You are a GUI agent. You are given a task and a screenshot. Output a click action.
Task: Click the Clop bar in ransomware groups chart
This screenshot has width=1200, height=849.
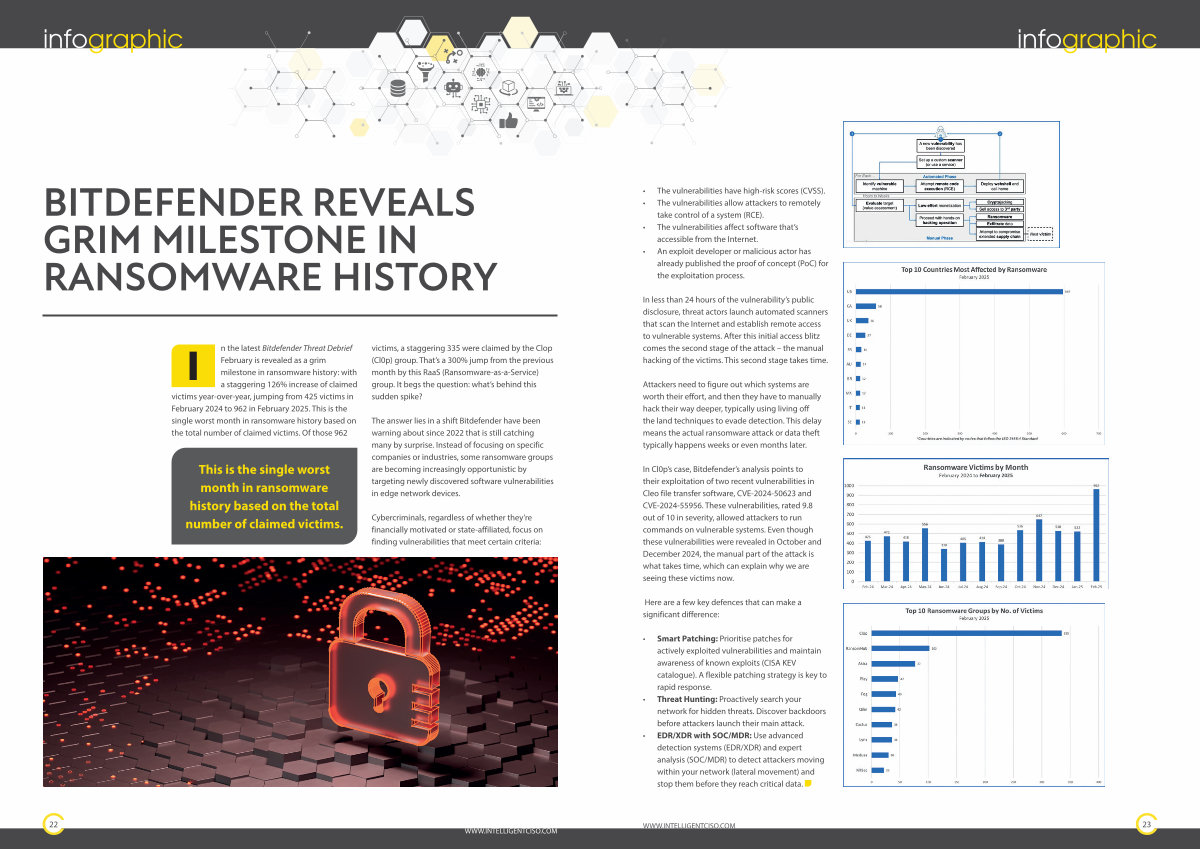pos(966,633)
